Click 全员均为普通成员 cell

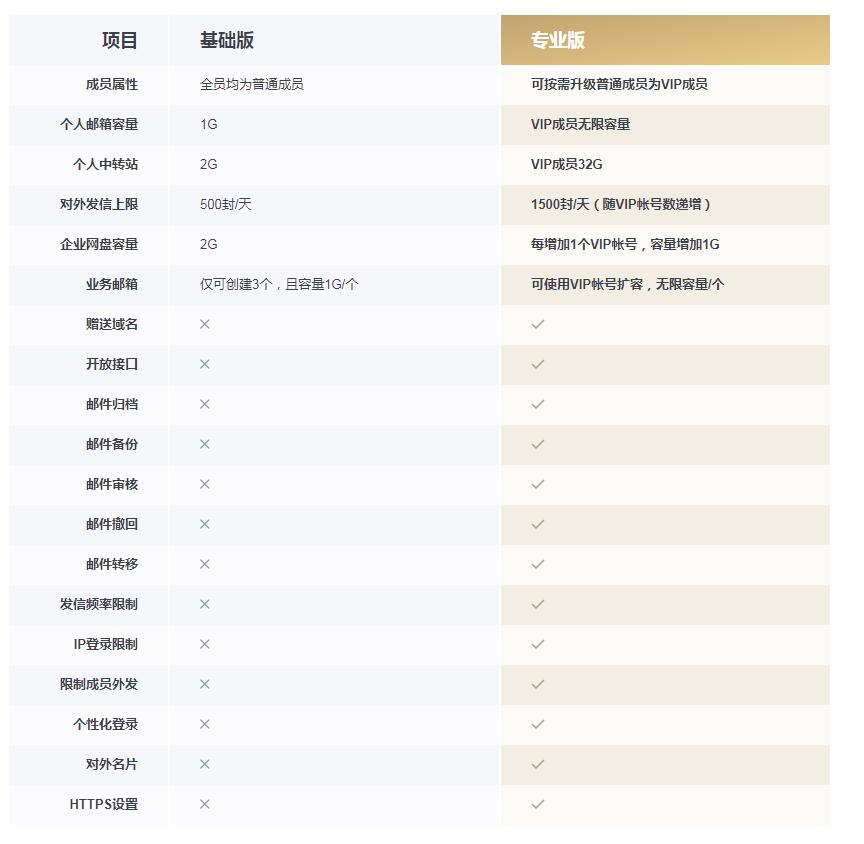tap(251, 84)
